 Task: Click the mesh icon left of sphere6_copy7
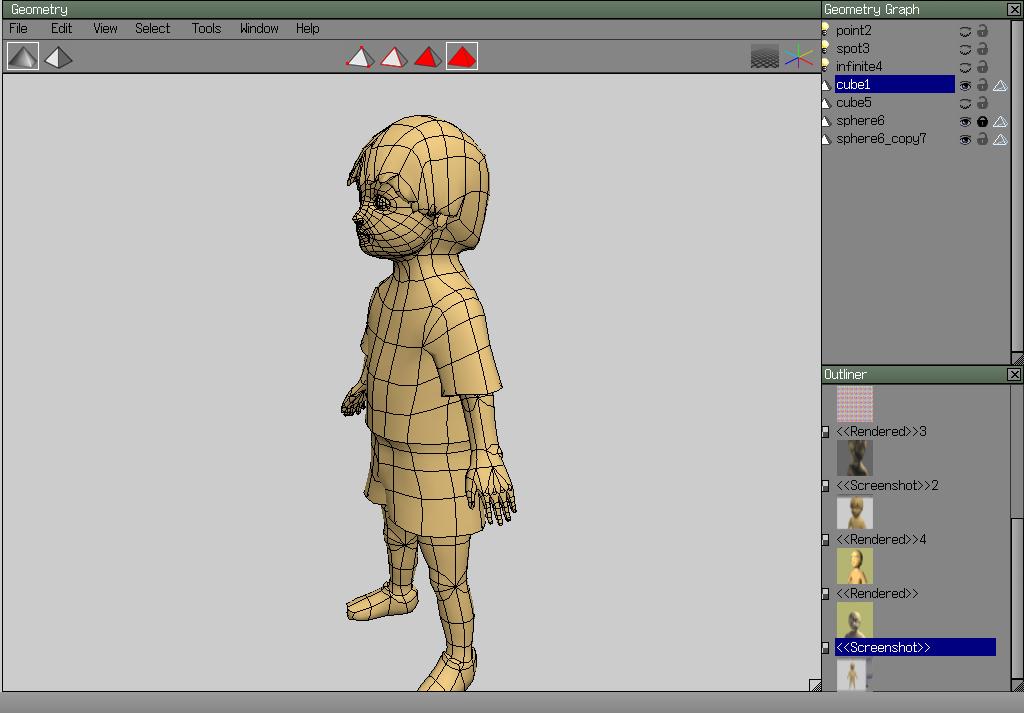826,139
